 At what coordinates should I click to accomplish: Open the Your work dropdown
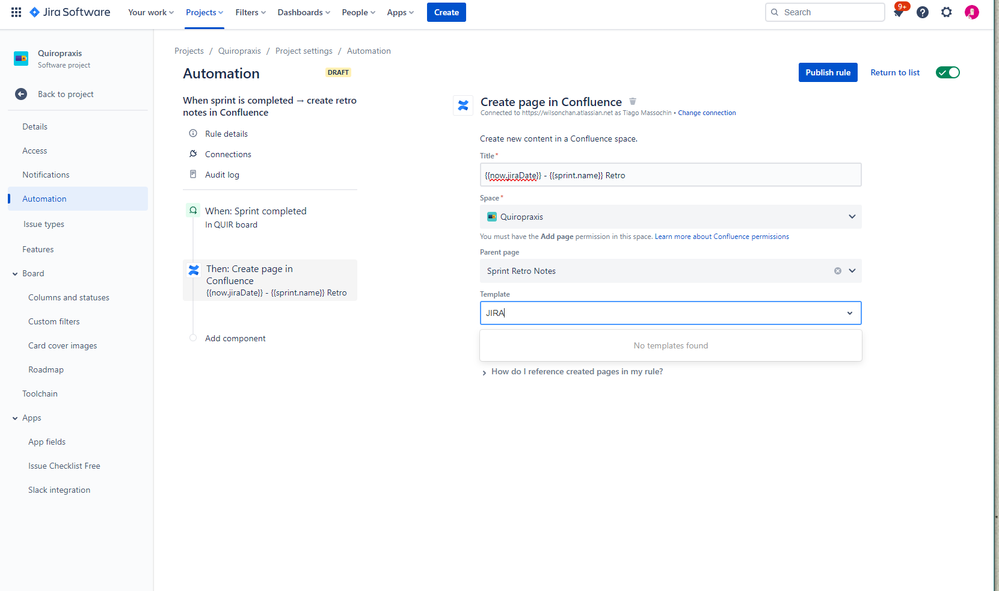pos(151,12)
